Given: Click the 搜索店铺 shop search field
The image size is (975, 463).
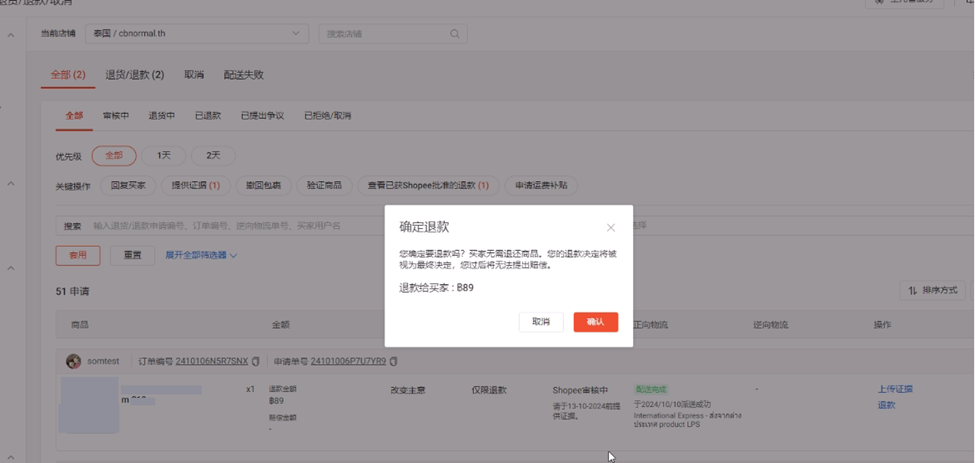Looking at the screenshot, I should 385,34.
